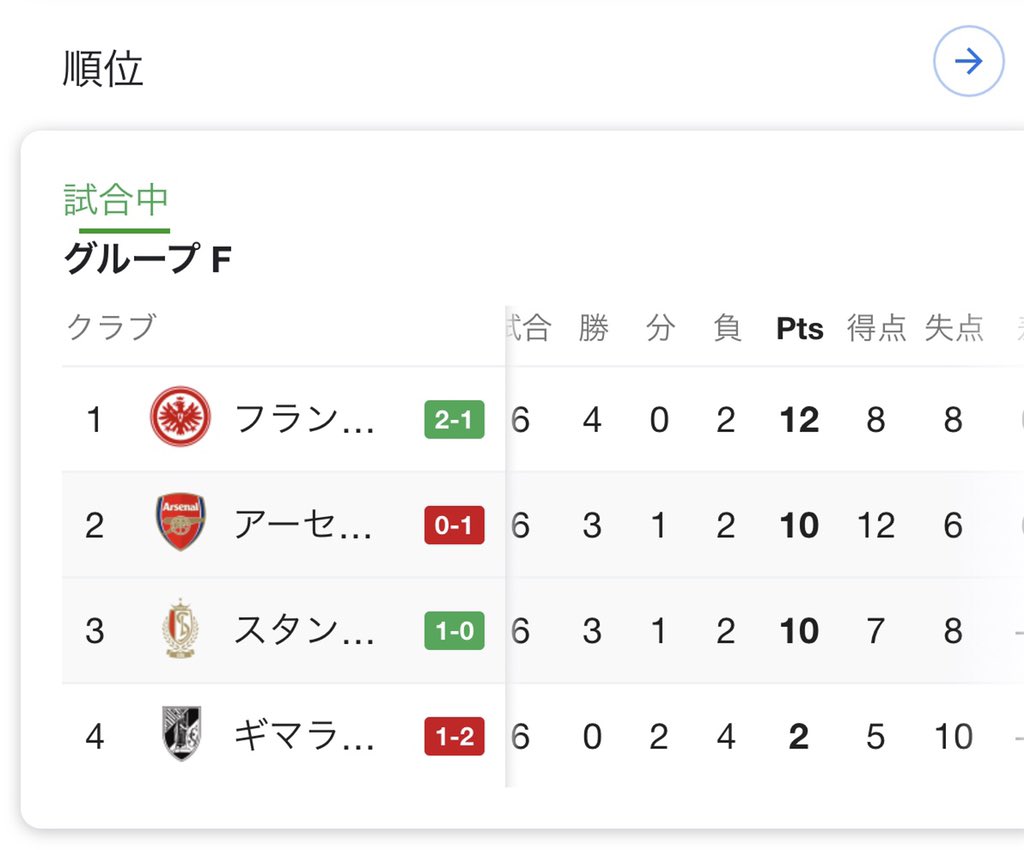Click the Pts column header
This screenshot has height=850, width=1024.
click(799, 328)
